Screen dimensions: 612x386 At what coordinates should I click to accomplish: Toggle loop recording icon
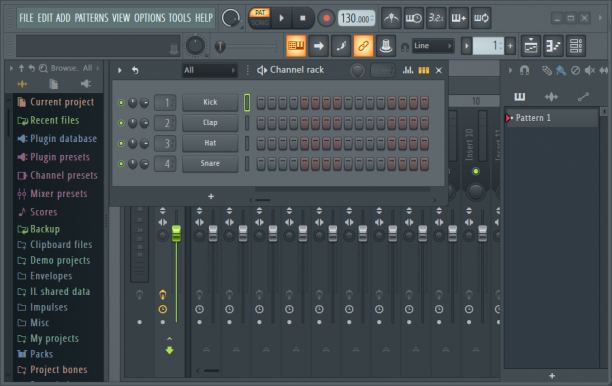pyautogui.click(x=481, y=18)
